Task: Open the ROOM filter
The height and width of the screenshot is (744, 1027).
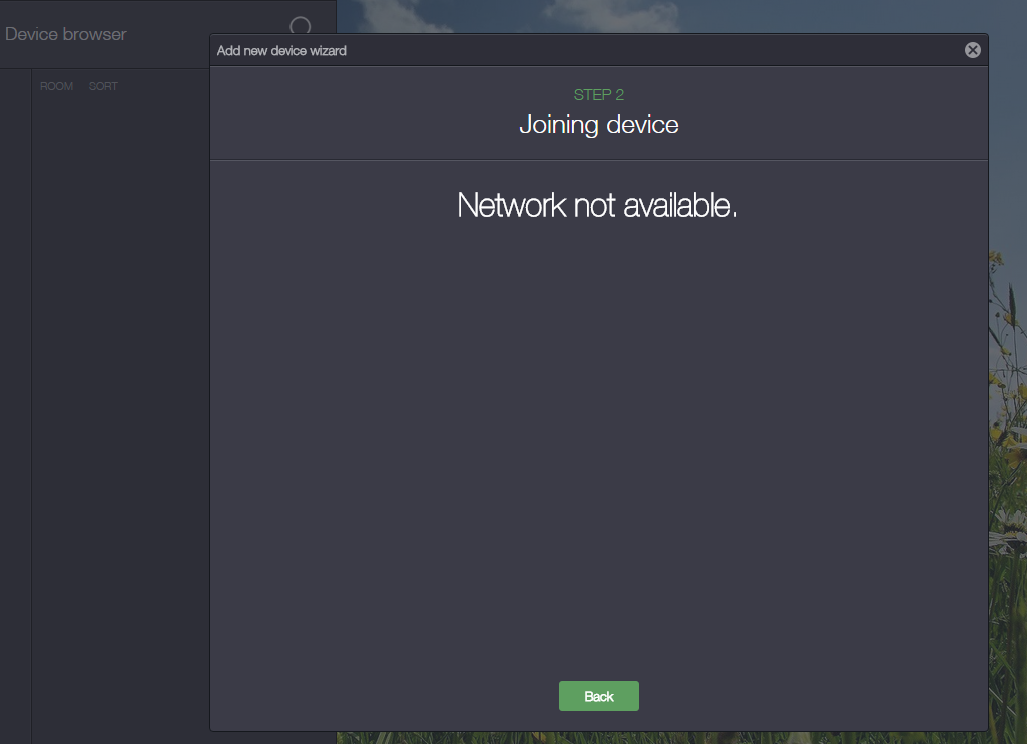Action: (x=56, y=86)
